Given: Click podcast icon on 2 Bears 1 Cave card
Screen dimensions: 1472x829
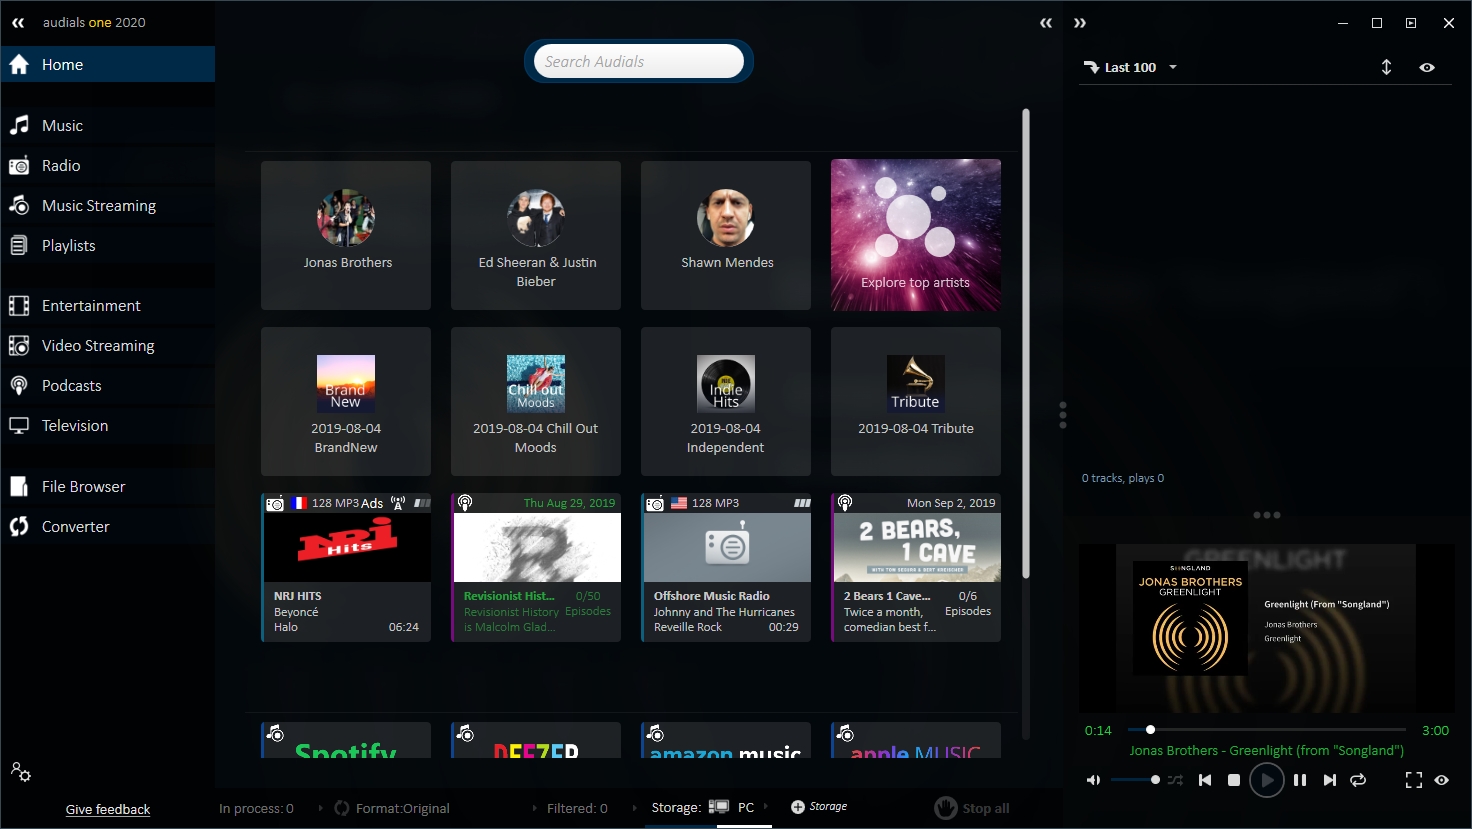Looking at the screenshot, I should coord(845,503).
